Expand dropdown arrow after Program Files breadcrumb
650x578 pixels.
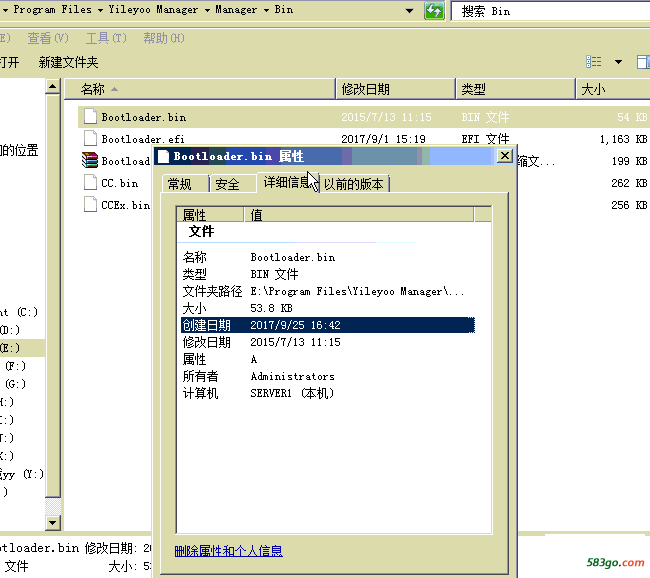tap(100, 10)
